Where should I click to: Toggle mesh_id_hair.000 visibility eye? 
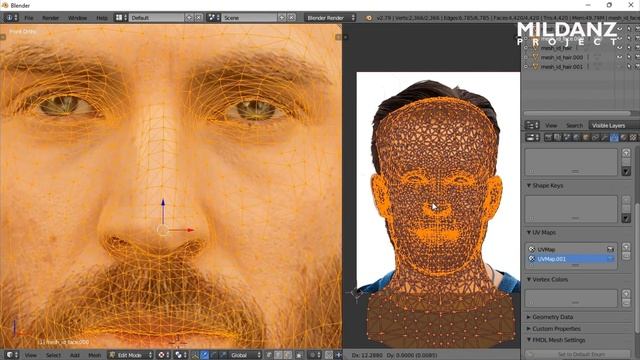click(620, 57)
